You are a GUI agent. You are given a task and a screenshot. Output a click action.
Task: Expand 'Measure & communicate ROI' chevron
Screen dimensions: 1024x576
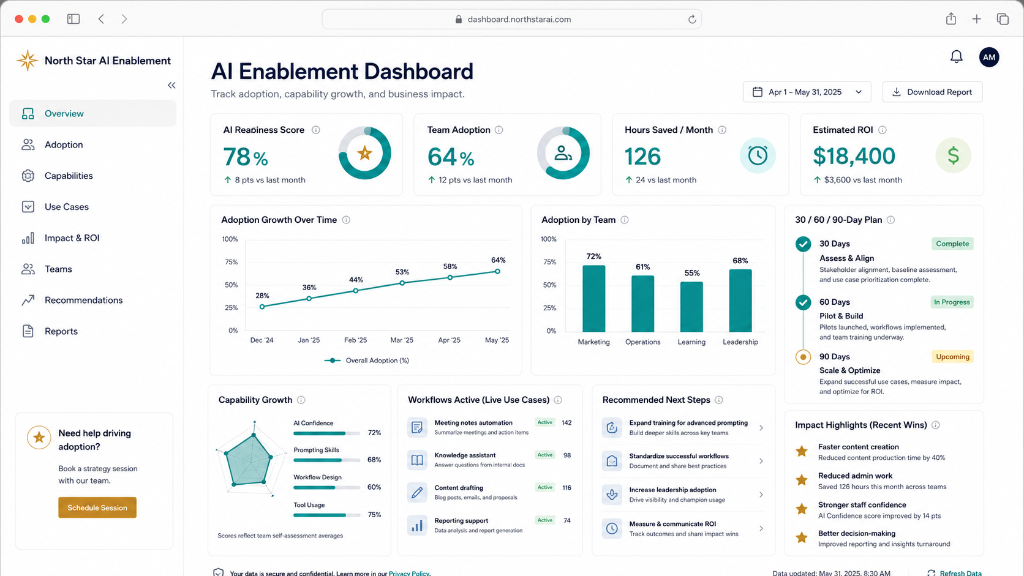[x=761, y=528]
